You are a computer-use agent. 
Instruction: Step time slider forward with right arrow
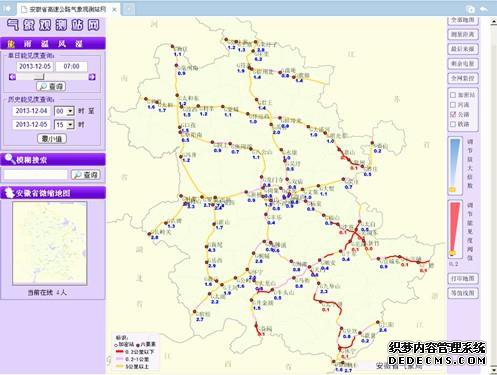point(92,77)
